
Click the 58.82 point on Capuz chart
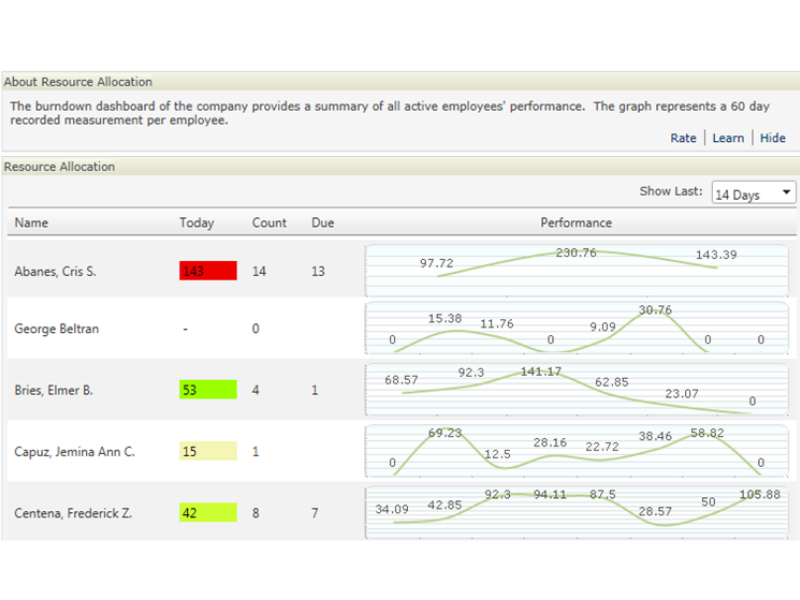tap(707, 433)
